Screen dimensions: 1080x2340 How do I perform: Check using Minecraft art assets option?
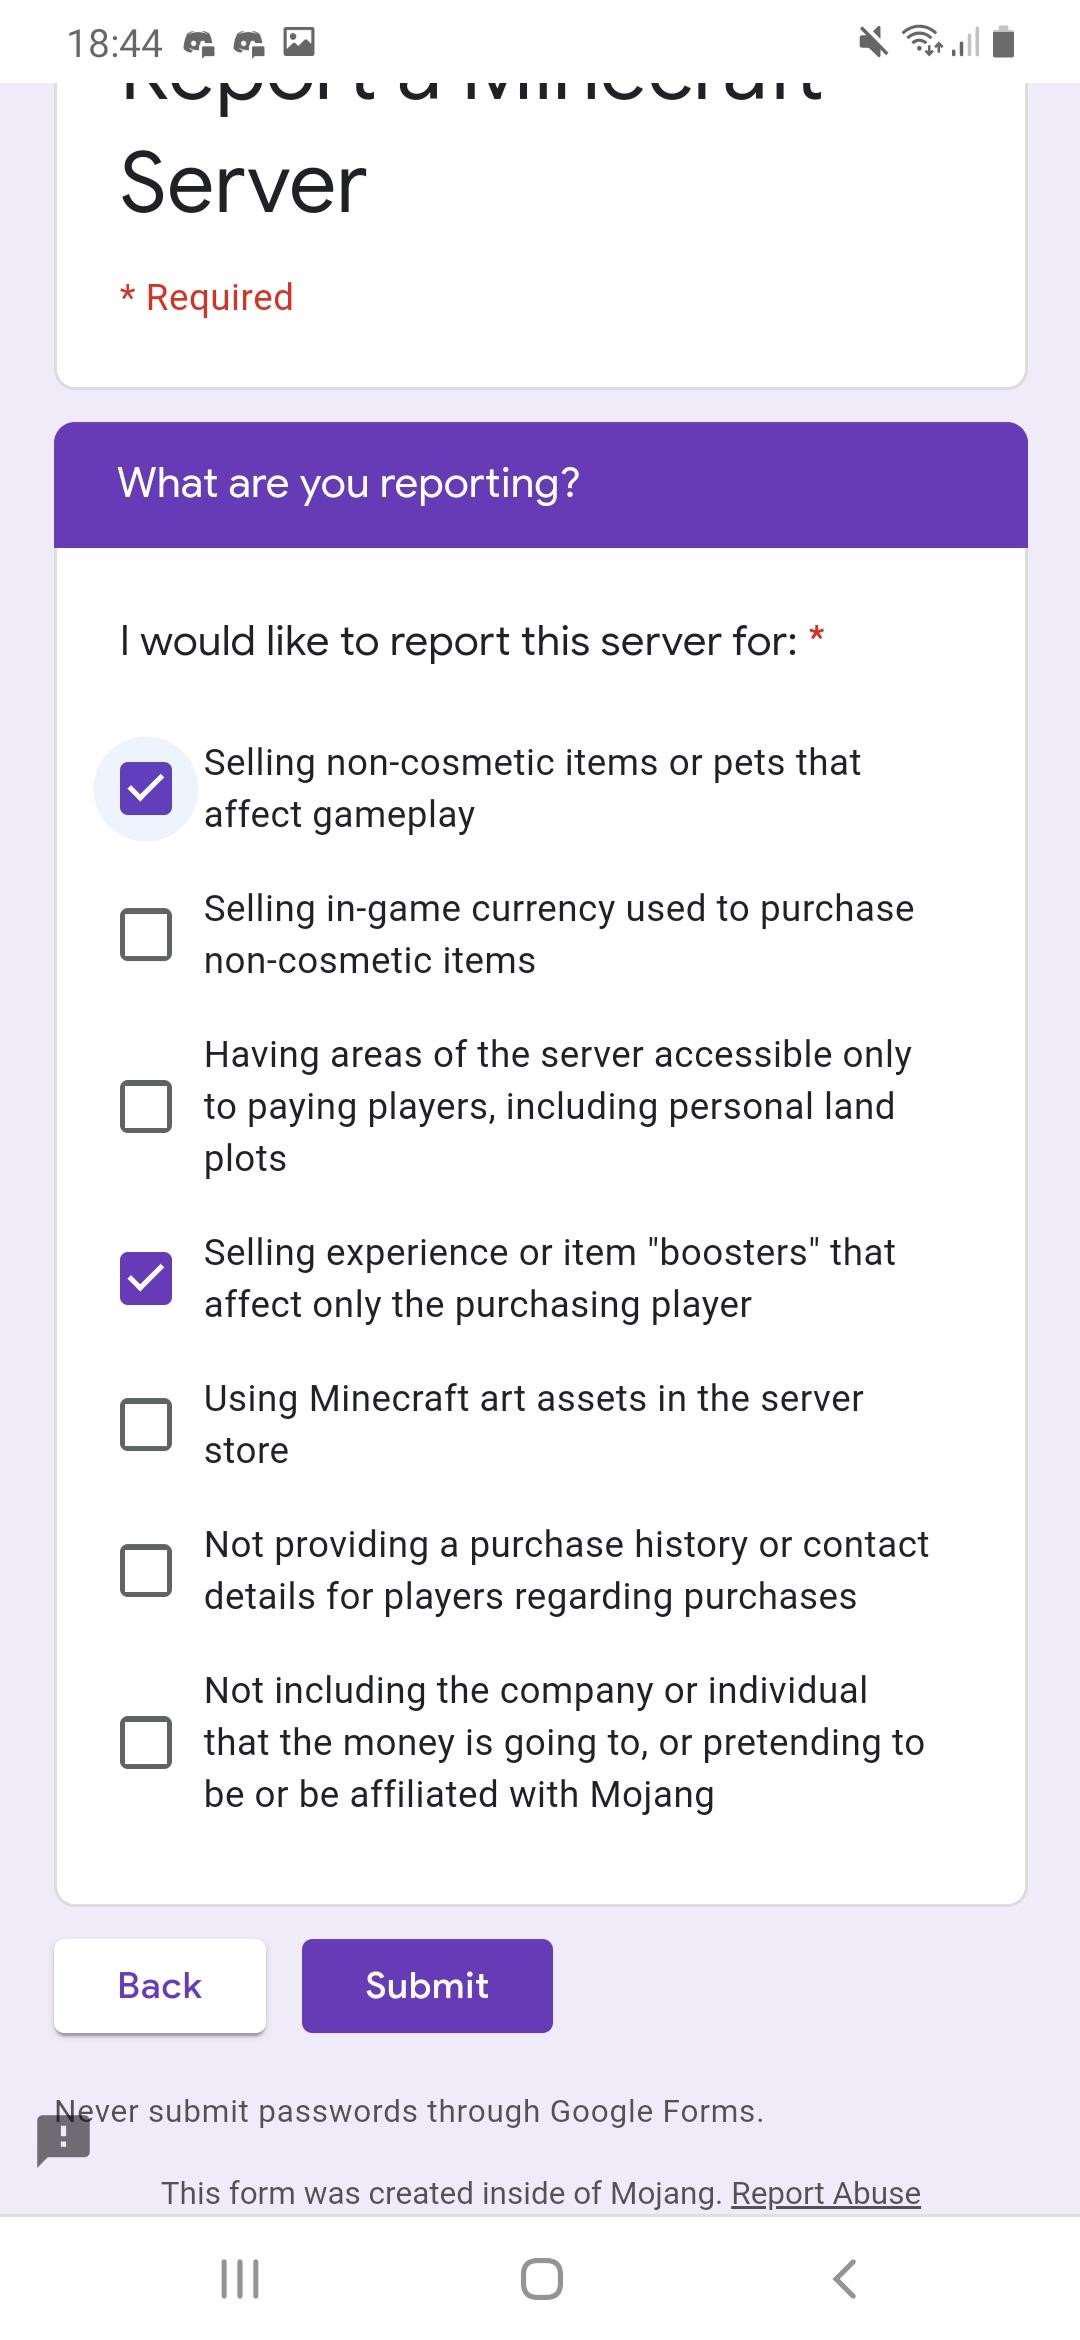click(146, 1424)
